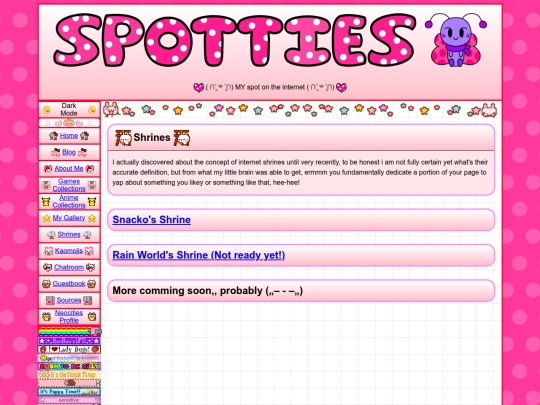Open the Blog page
Viewport: 540px width, 405px height.
(x=69, y=152)
